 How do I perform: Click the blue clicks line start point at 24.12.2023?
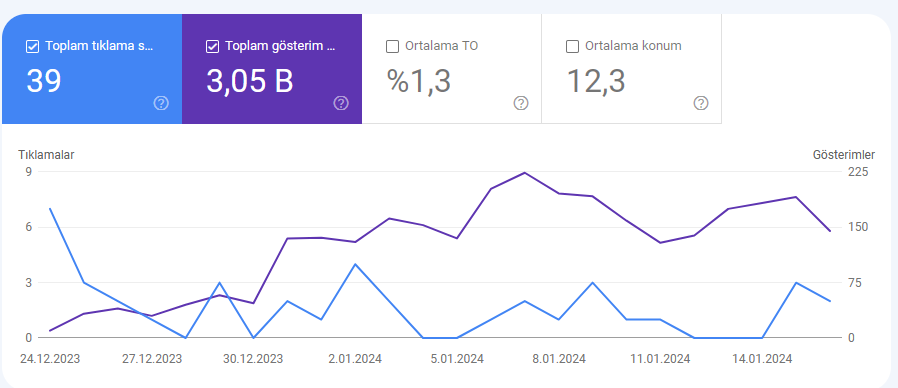coord(50,209)
